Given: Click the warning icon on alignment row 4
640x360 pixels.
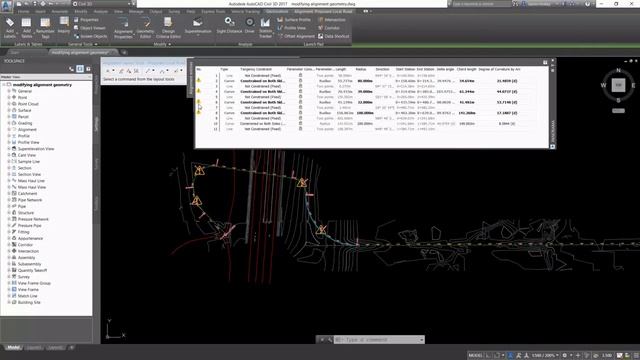Looking at the screenshot, I should 199,91.
